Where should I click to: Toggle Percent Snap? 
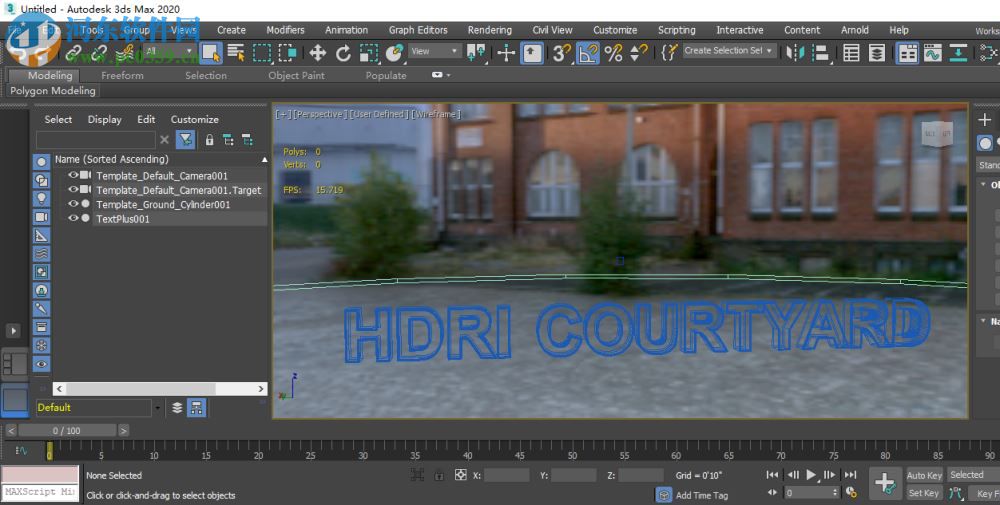(x=613, y=53)
